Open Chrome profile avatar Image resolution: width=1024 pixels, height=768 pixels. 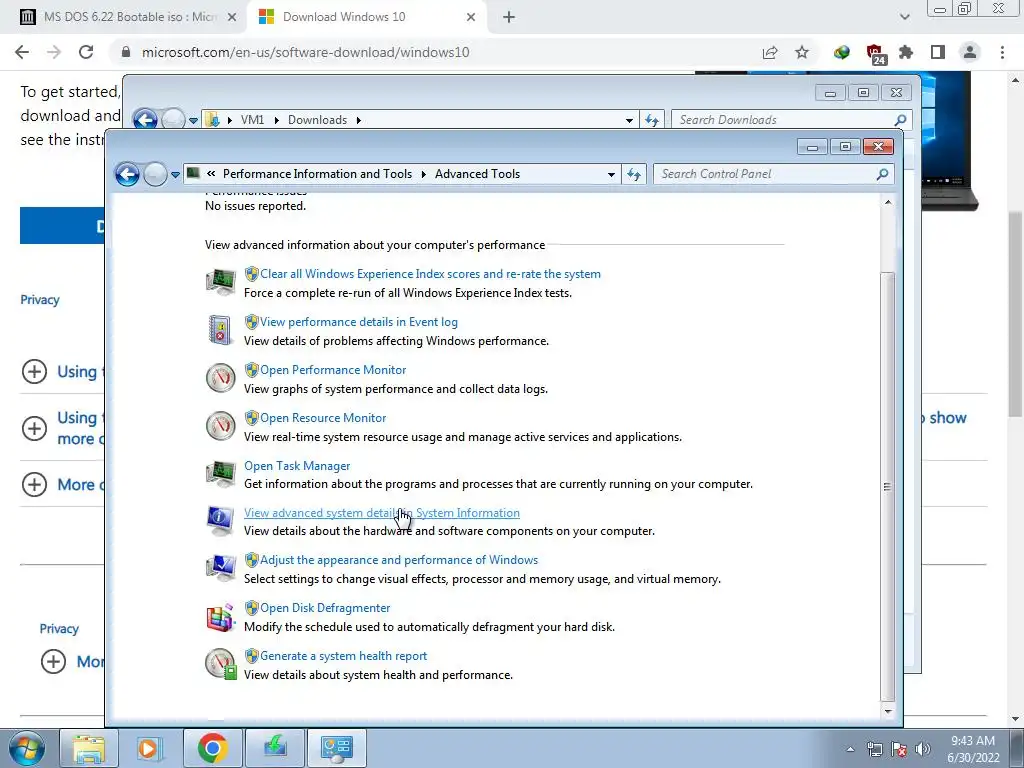coord(970,52)
